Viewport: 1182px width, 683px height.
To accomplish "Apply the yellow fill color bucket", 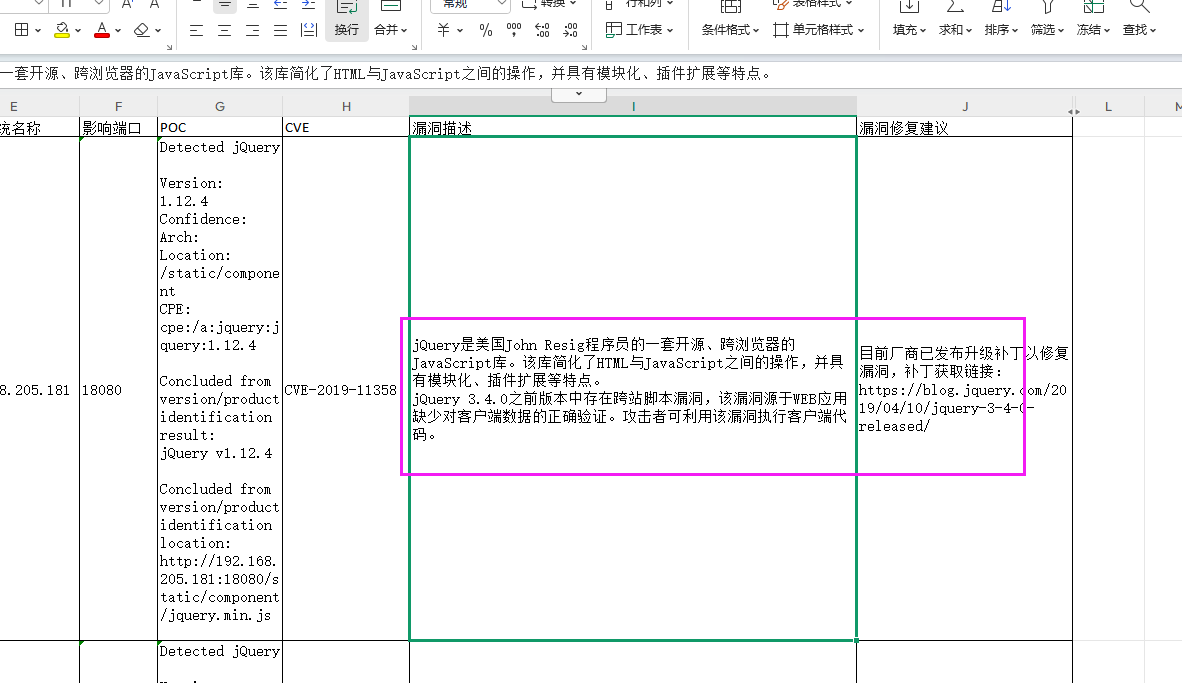I will click(62, 29).
